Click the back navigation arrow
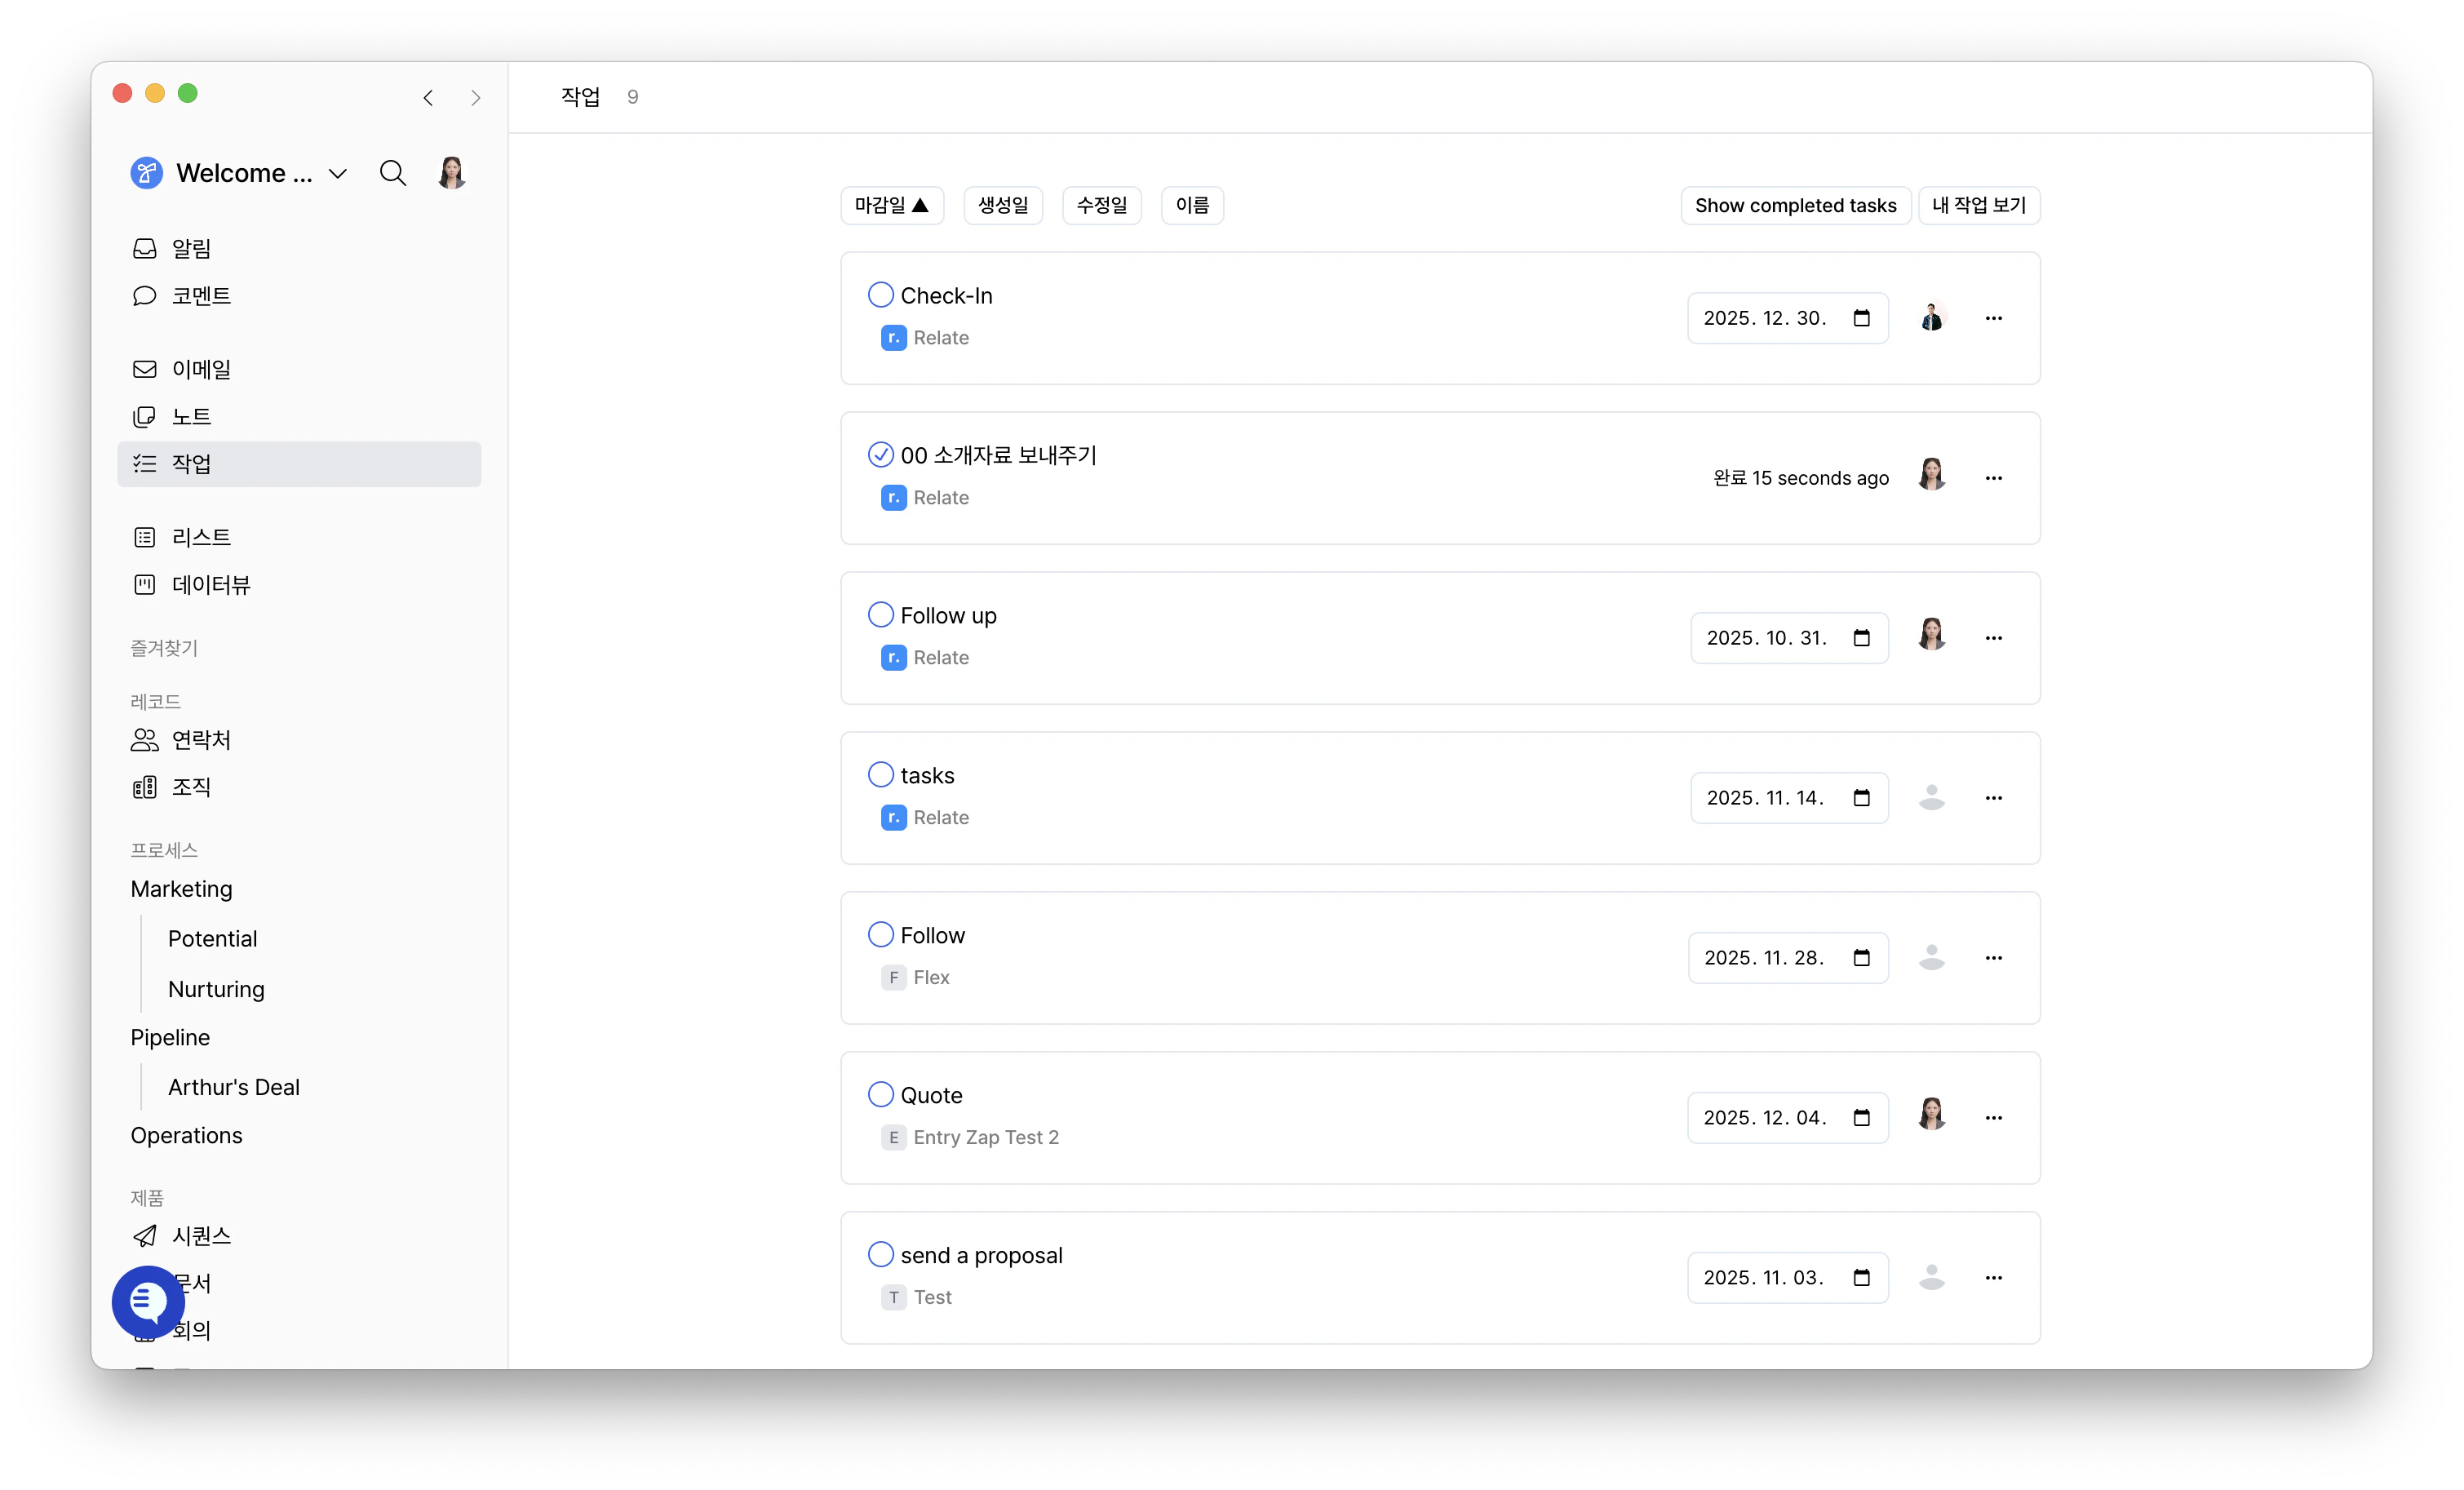 coord(428,98)
